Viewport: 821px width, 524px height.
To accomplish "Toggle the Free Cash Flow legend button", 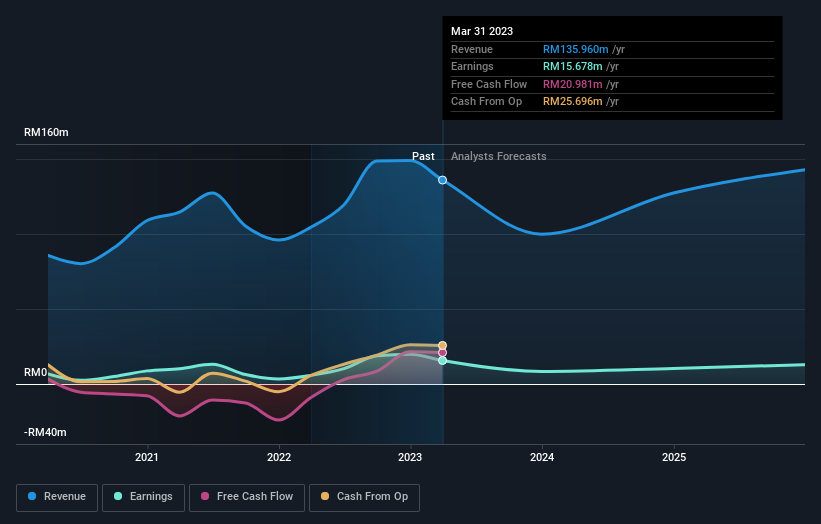I will coord(247,497).
